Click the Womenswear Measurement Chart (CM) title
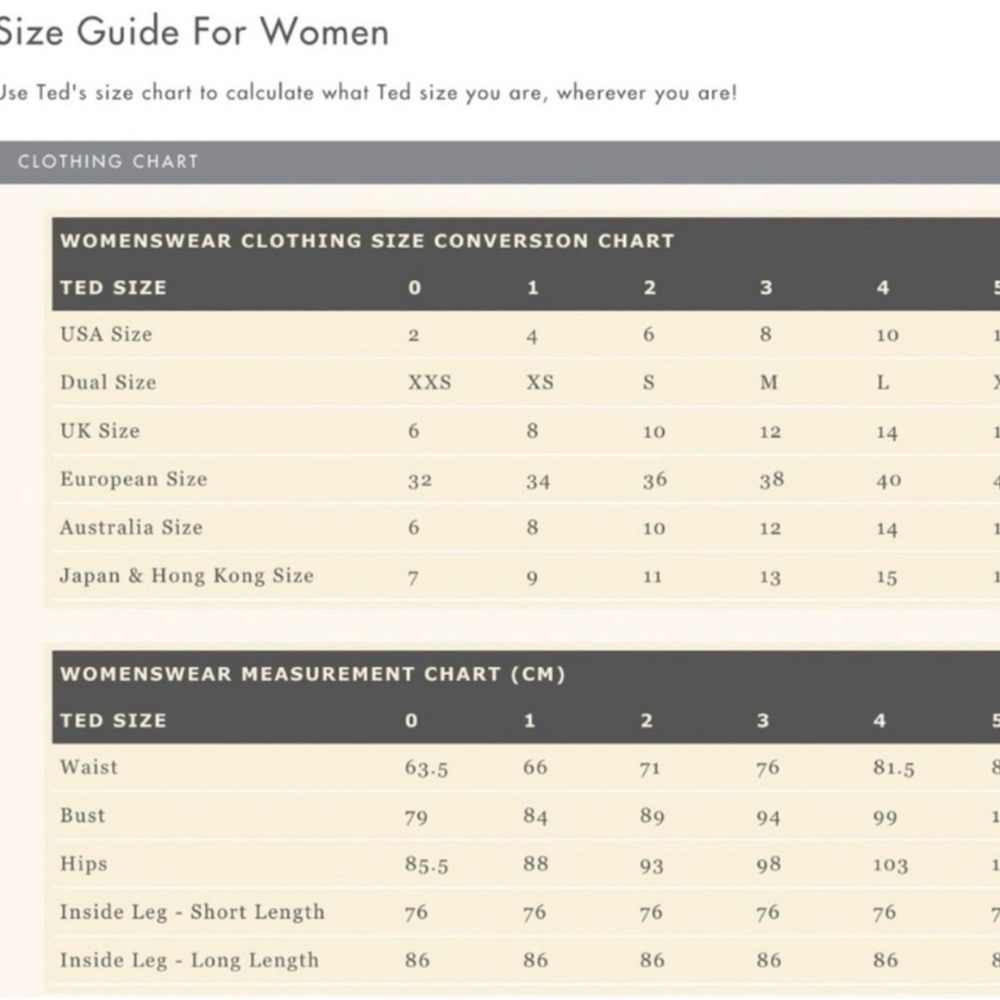This screenshot has height=1000, width=1000. point(312,674)
